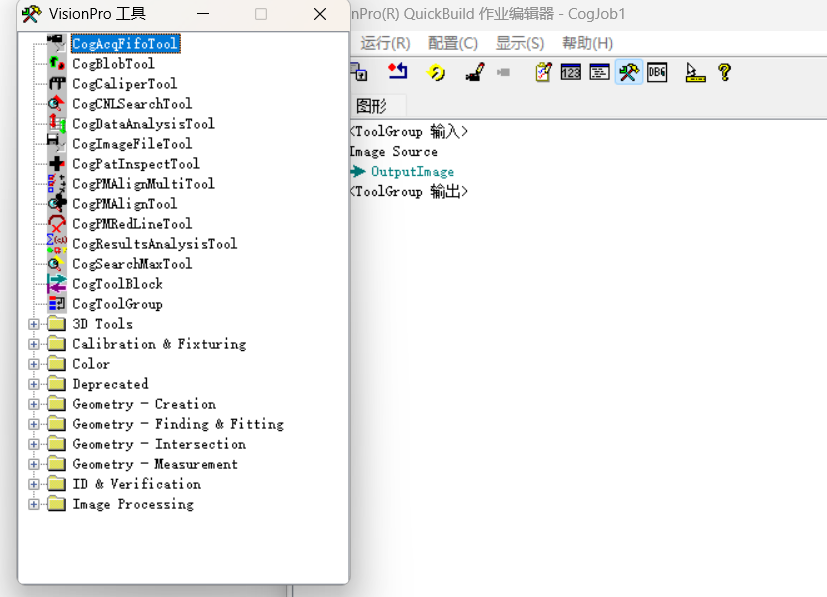Open the 运行(R) menu
This screenshot has height=597, width=827.
pyautogui.click(x=385, y=43)
